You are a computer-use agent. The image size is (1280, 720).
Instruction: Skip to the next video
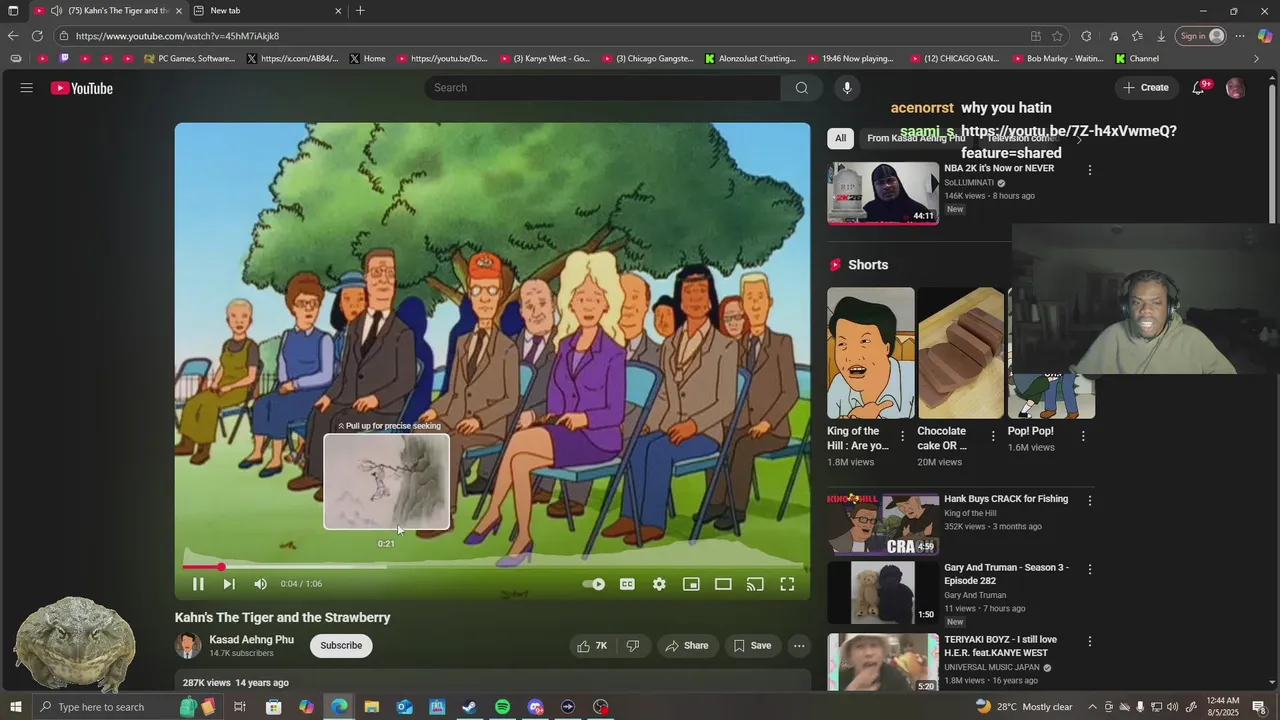click(229, 584)
